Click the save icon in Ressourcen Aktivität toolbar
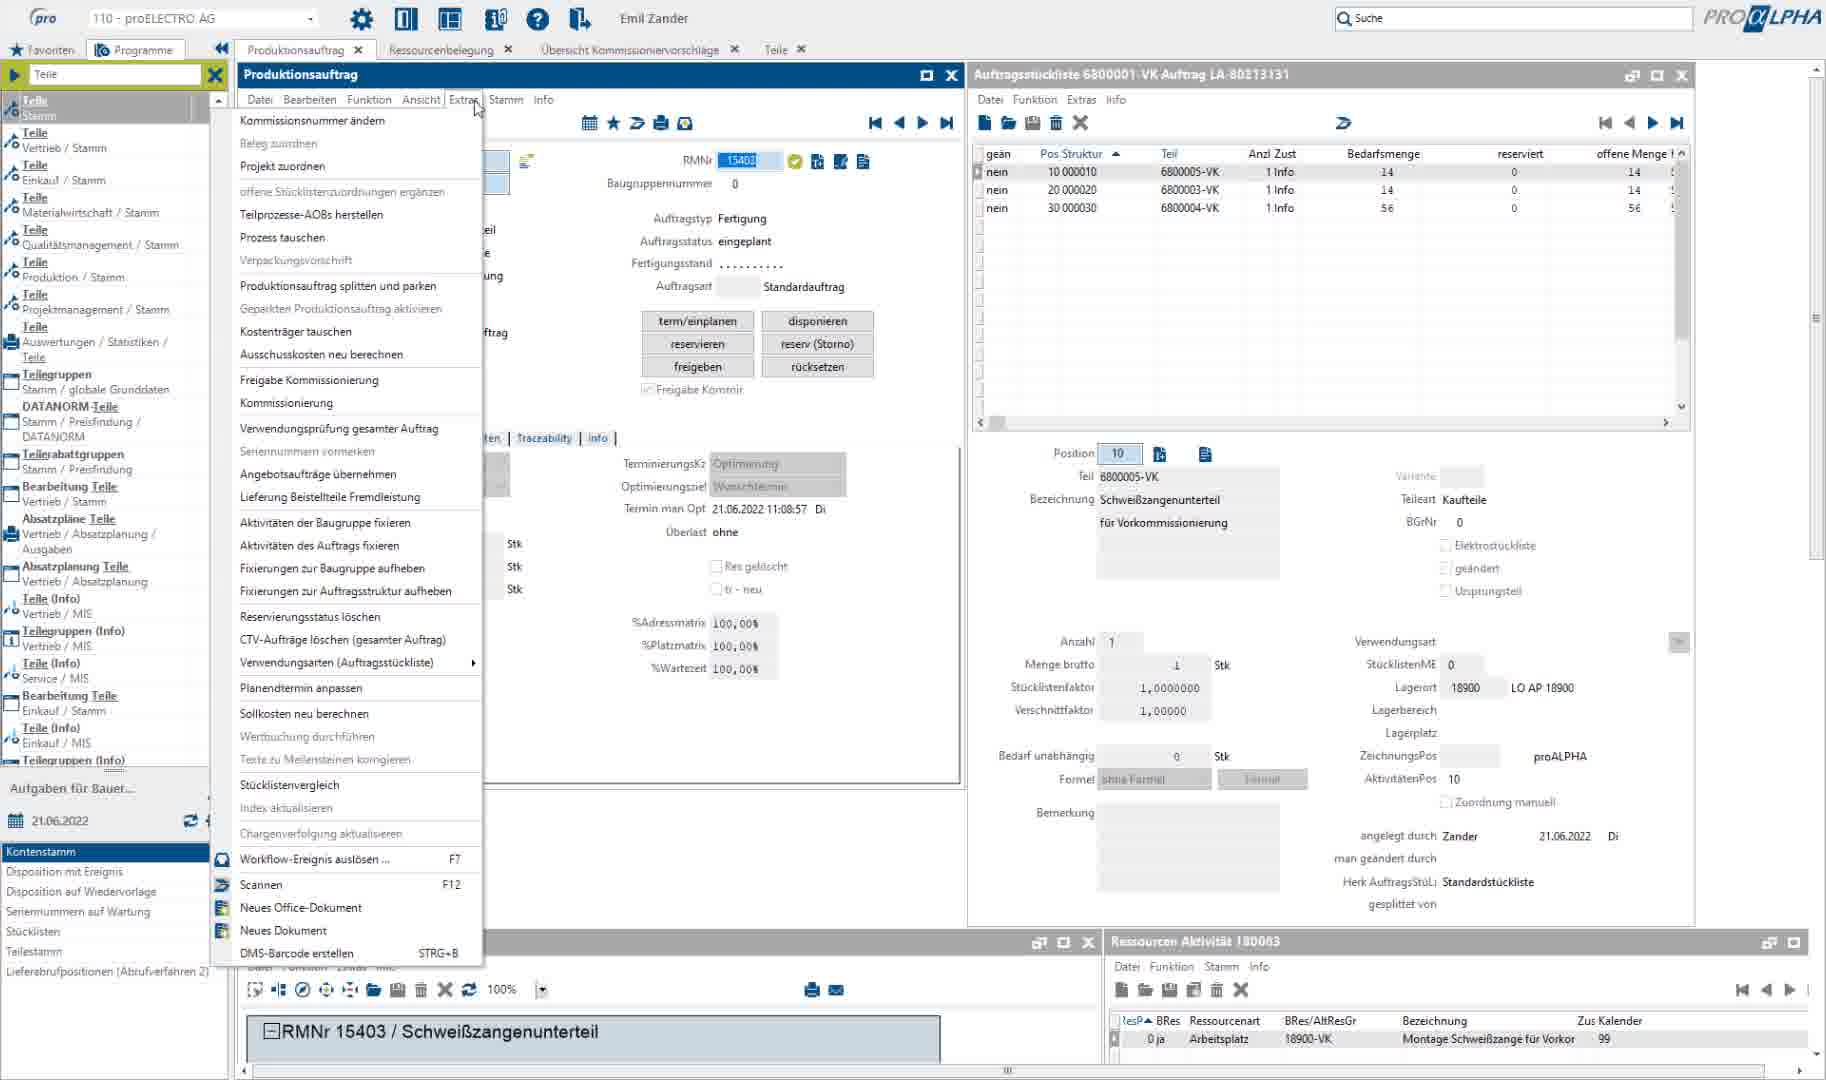This screenshot has height=1080, width=1826. pyautogui.click(x=1169, y=990)
